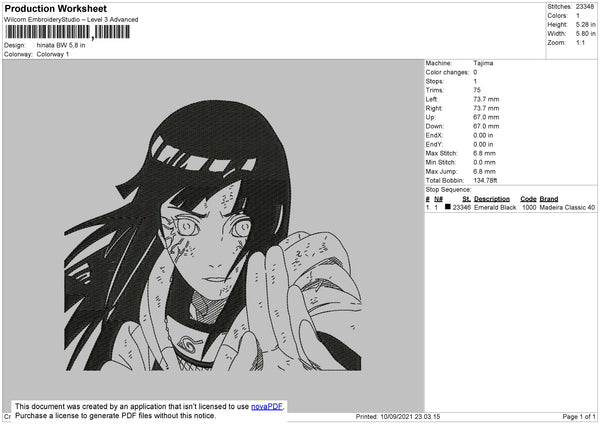Screen dimensions: 600x424
Task: Click the thread description 'Emerald Black'
Action: (x=495, y=207)
